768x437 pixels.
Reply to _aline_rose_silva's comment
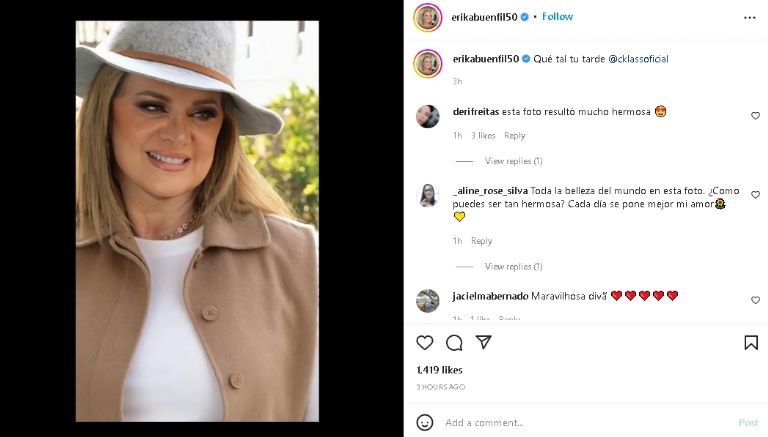tap(482, 241)
